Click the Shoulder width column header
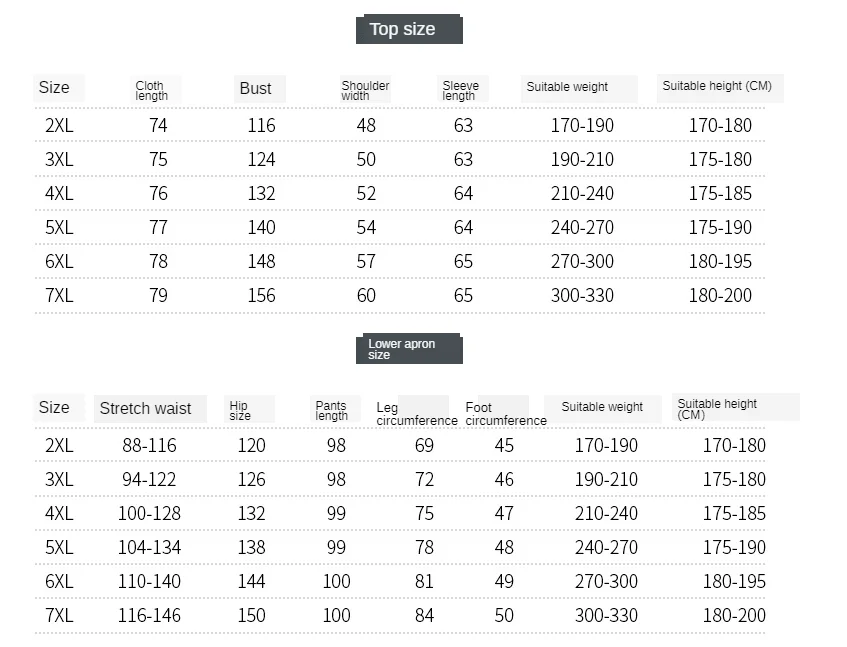 [x=365, y=90]
